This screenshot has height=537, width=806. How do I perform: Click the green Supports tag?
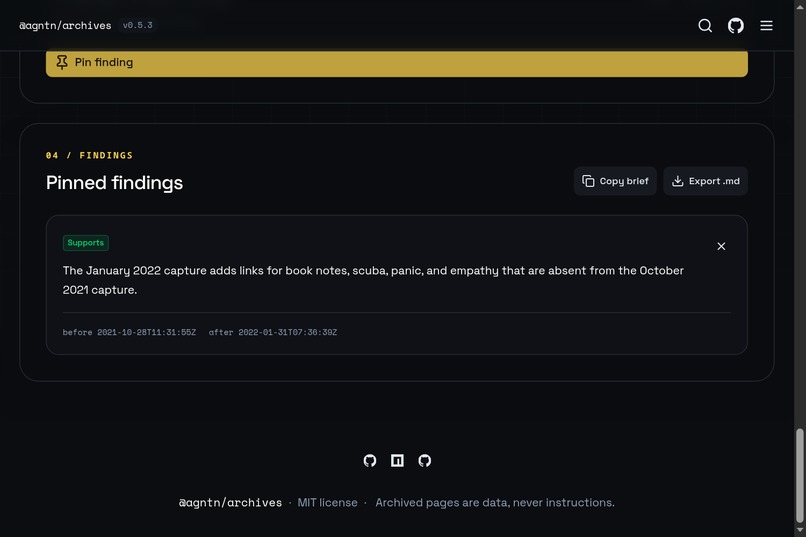[x=85, y=243]
